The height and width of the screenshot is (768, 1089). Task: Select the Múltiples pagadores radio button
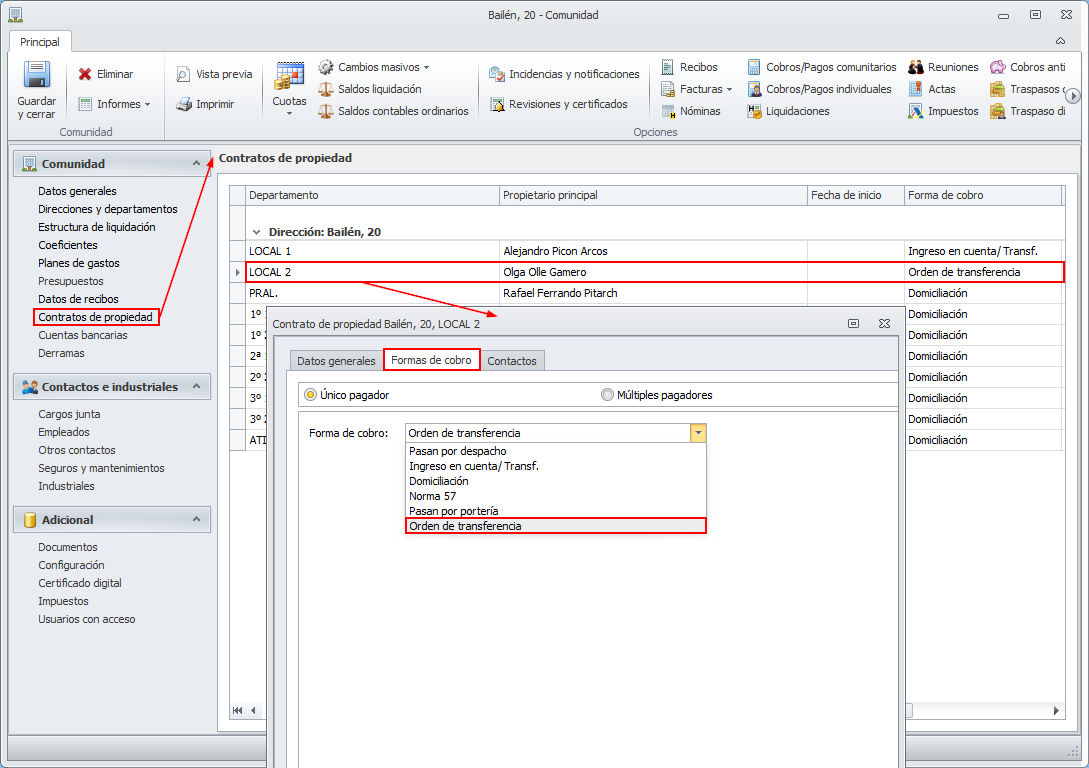click(x=607, y=394)
